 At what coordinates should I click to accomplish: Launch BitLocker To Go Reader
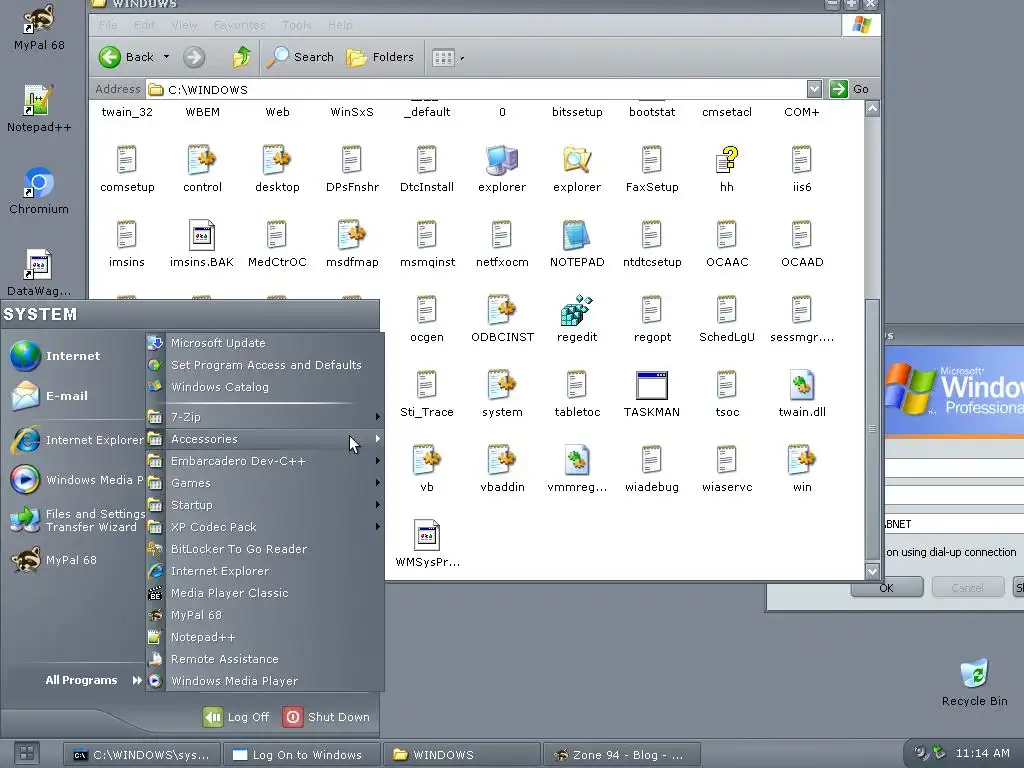coord(264,549)
